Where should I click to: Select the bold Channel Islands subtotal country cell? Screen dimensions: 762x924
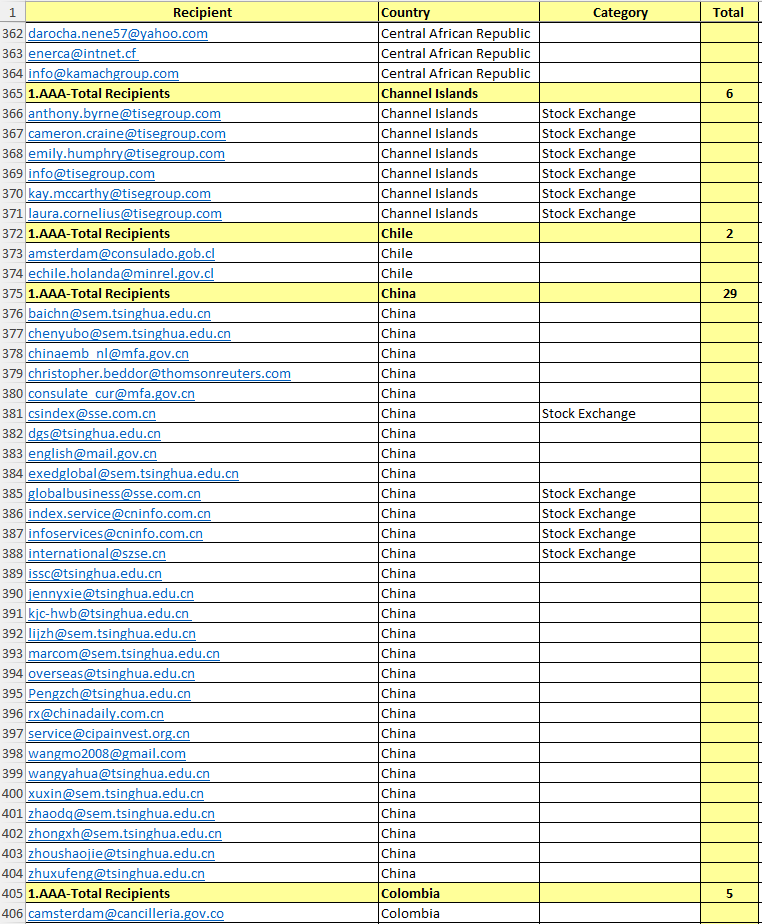click(458, 94)
